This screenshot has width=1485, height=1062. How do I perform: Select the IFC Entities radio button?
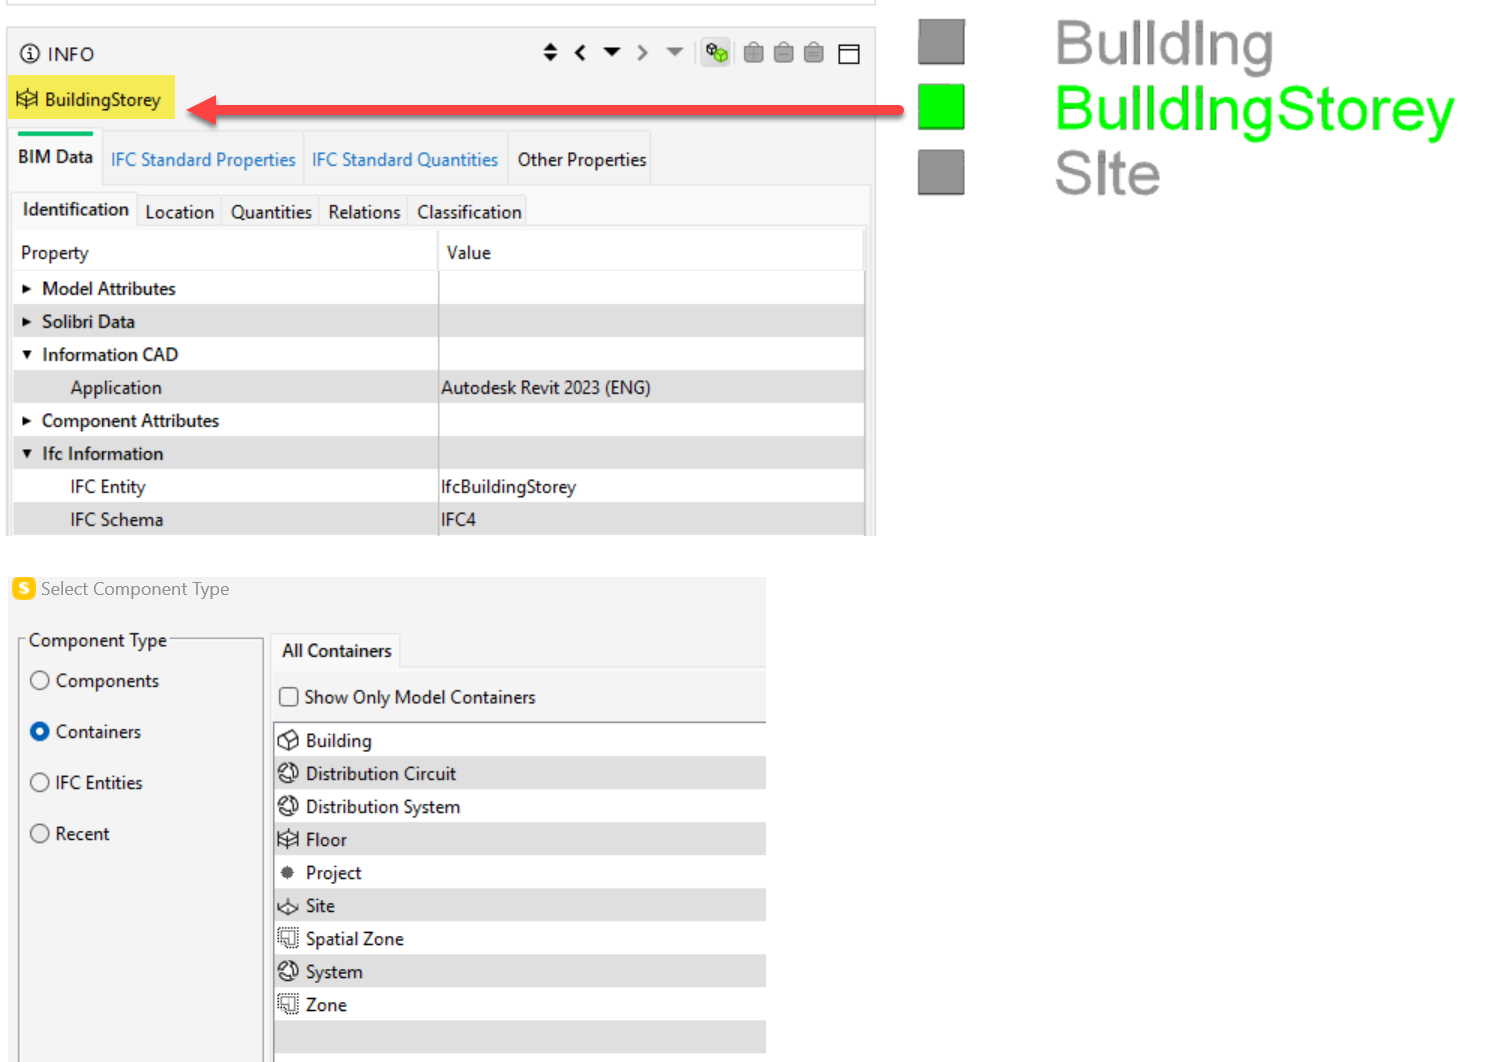40,783
